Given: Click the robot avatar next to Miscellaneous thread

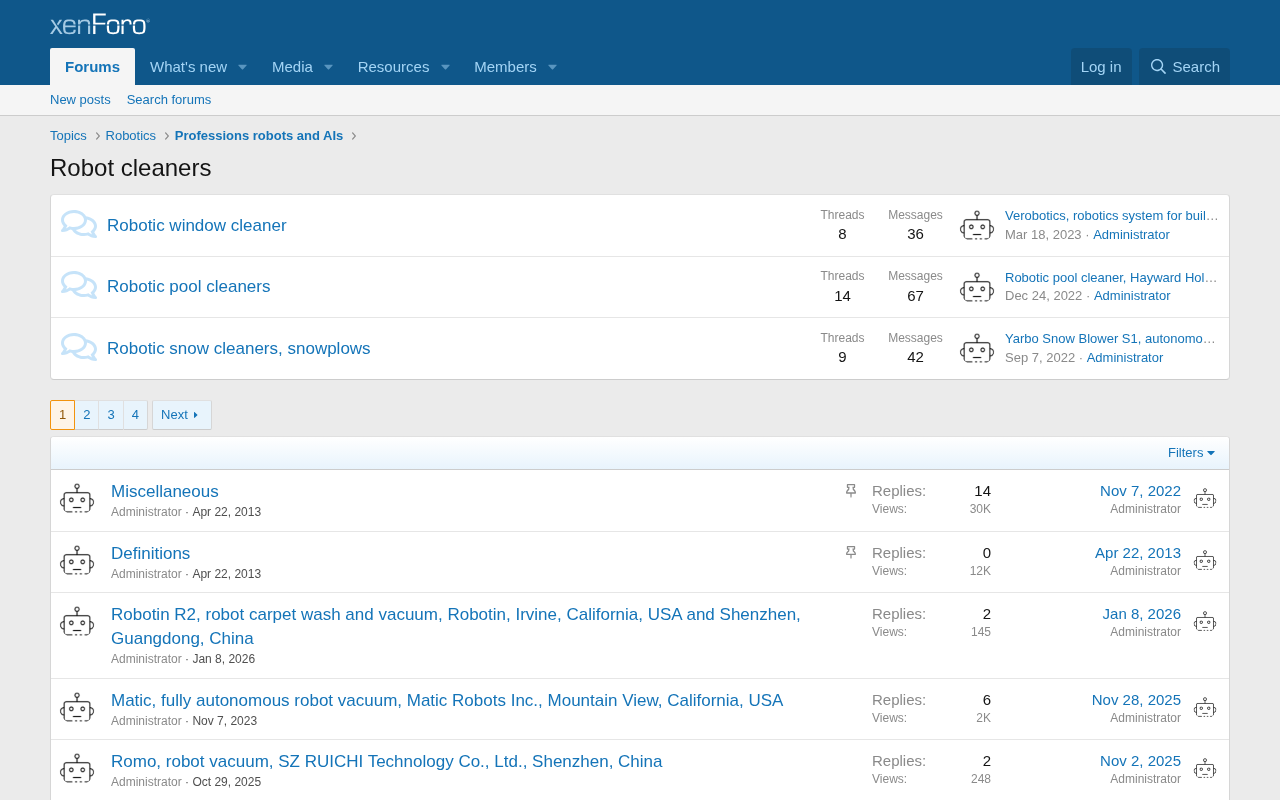Looking at the screenshot, I should (x=77, y=500).
